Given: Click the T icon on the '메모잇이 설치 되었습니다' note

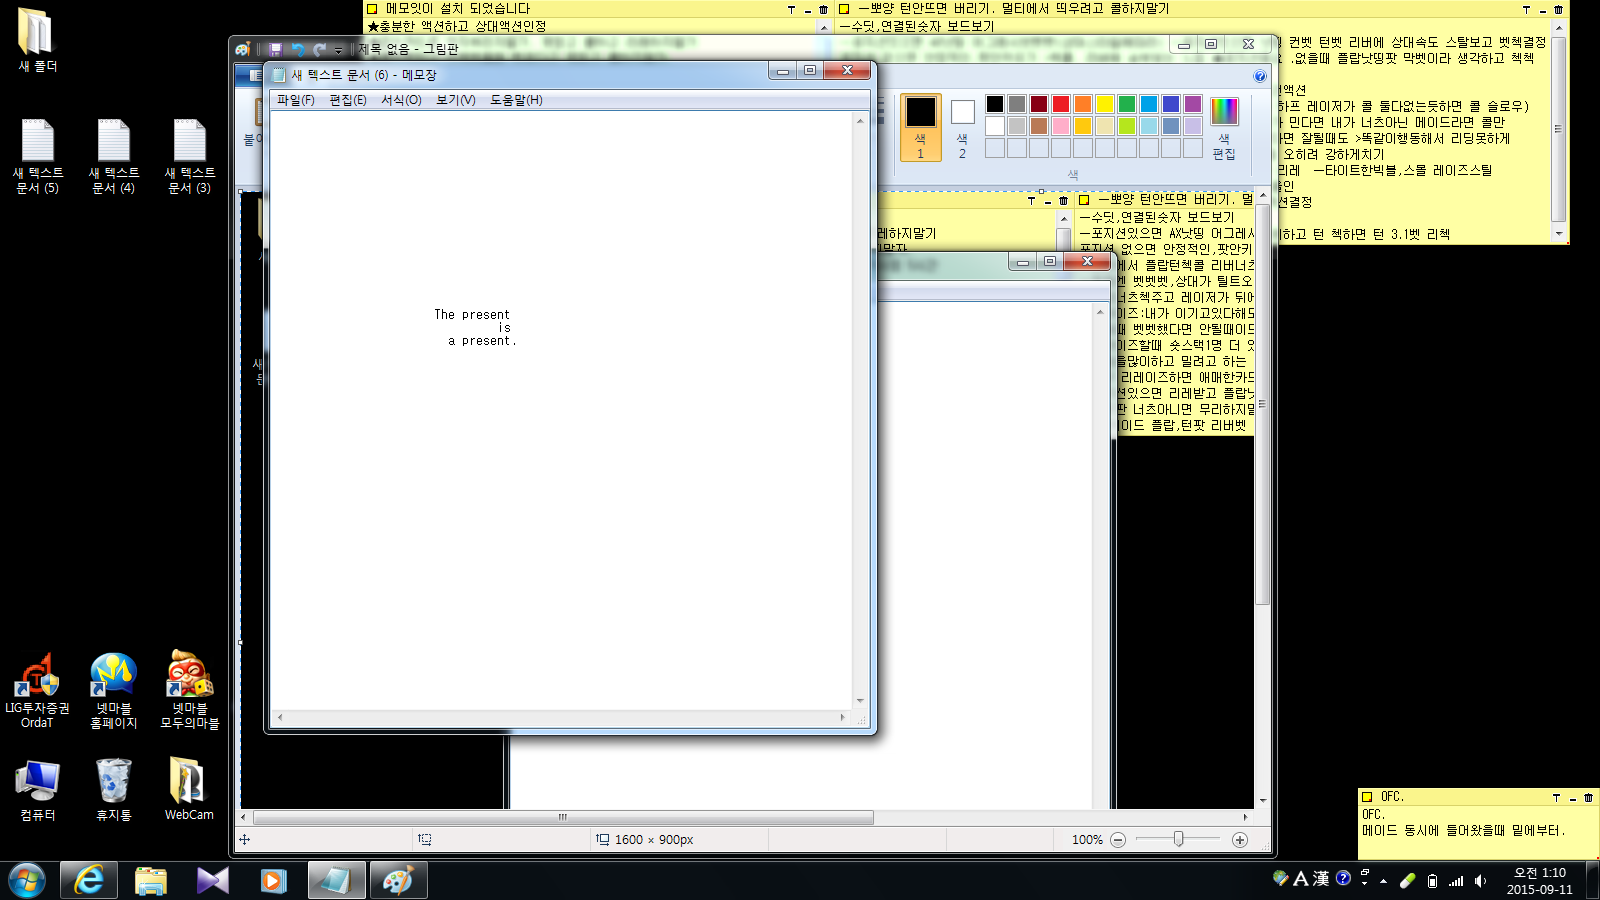Looking at the screenshot, I should [791, 9].
